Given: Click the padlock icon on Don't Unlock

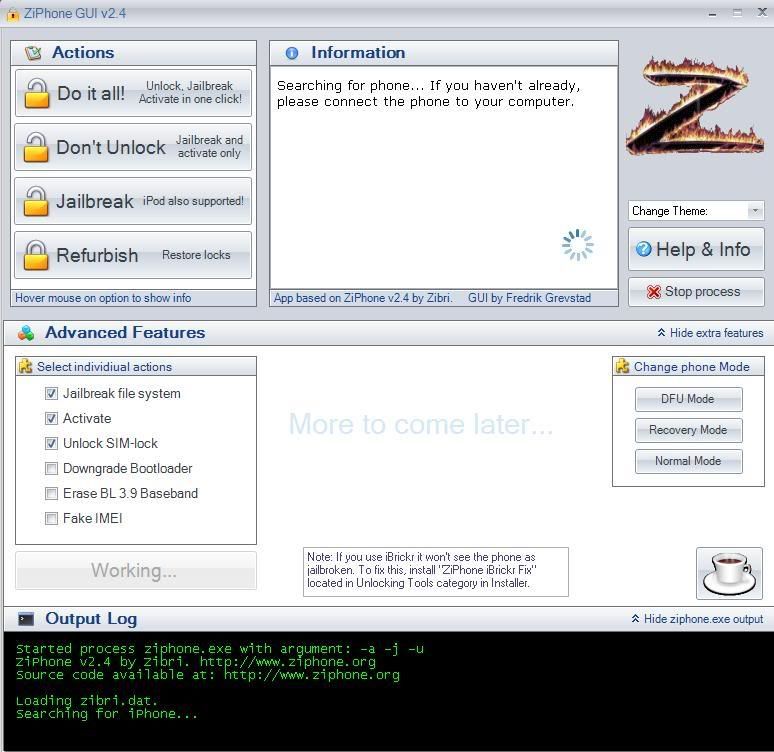Looking at the screenshot, I should [x=37, y=147].
